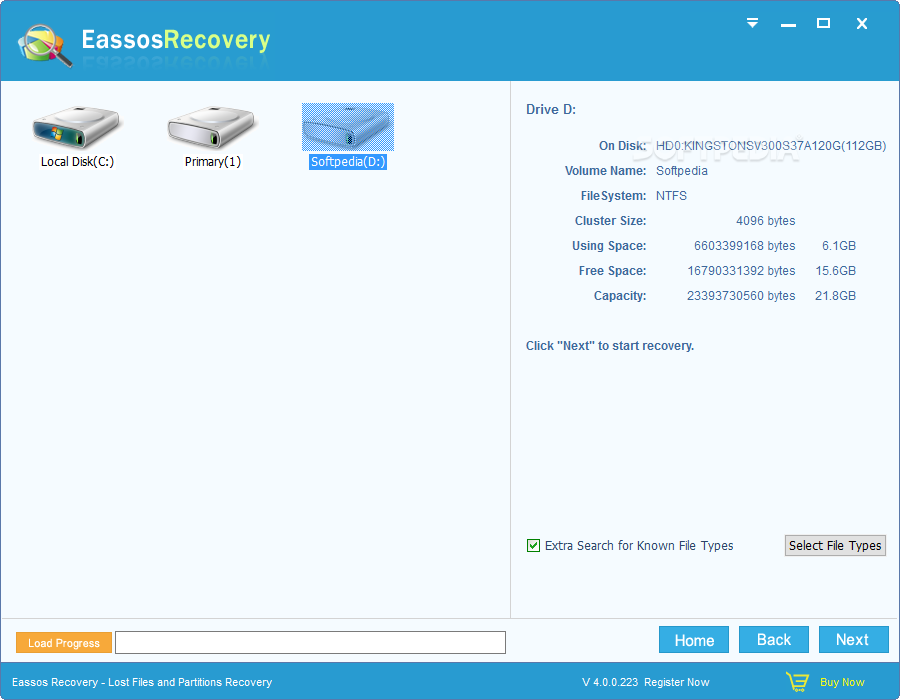The image size is (900, 700).
Task: Click the Local Disk(C:) label
Action: [77, 162]
